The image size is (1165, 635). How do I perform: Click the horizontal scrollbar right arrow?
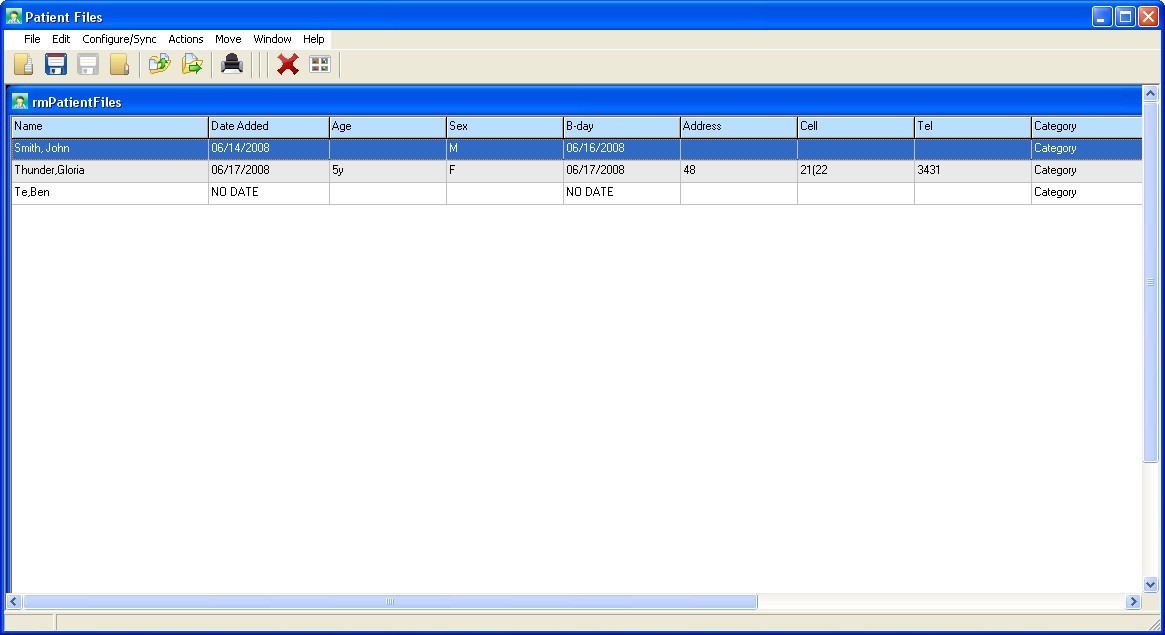(1133, 602)
